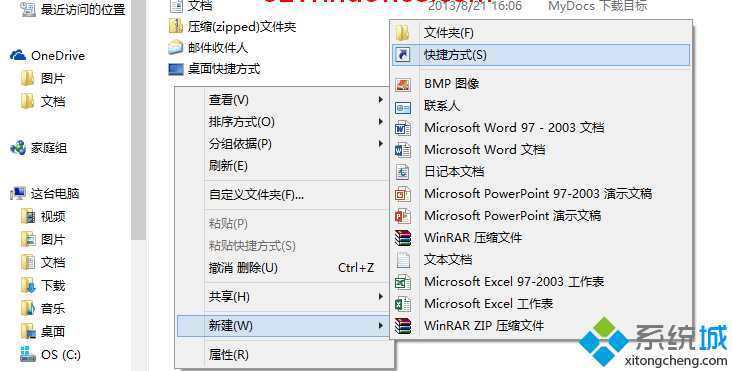Select Microsoft Excel 工作表 label
The width and height of the screenshot is (732, 371).
pos(488,304)
